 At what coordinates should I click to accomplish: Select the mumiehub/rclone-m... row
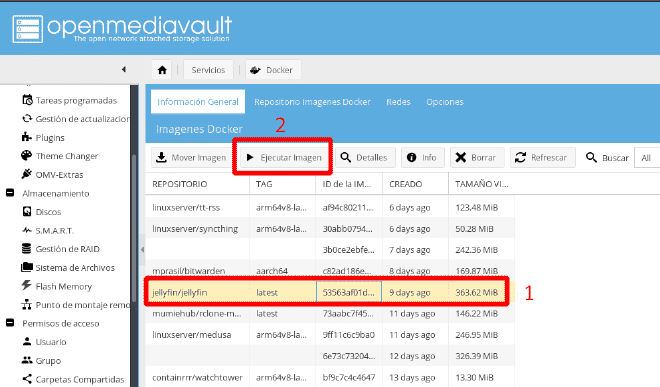pos(330,314)
